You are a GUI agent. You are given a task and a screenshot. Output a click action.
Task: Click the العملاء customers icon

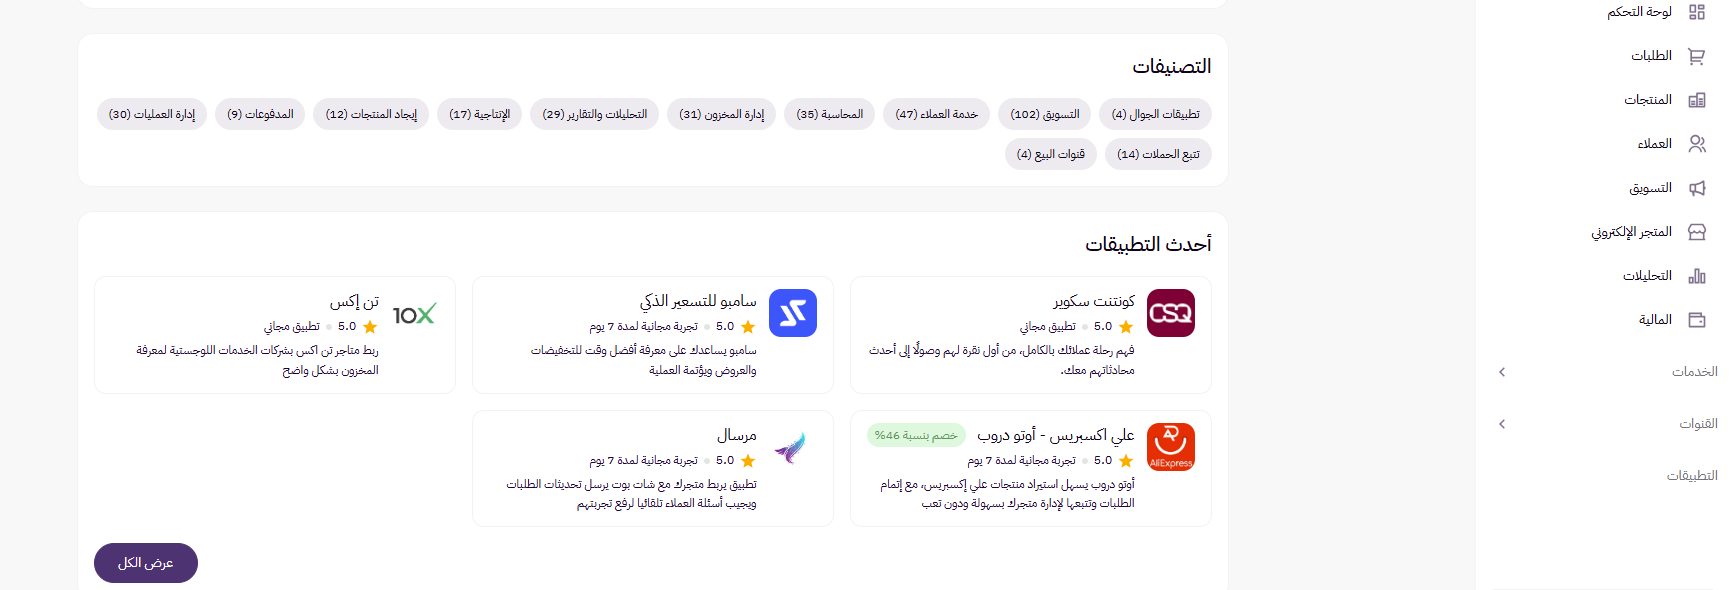point(1697,144)
